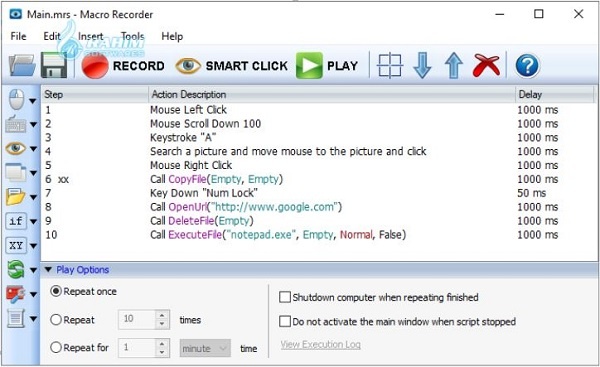This screenshot has height=367, width=600.
Task: Click the green loop arrows sidebar icon
Action: pos(16,270)
